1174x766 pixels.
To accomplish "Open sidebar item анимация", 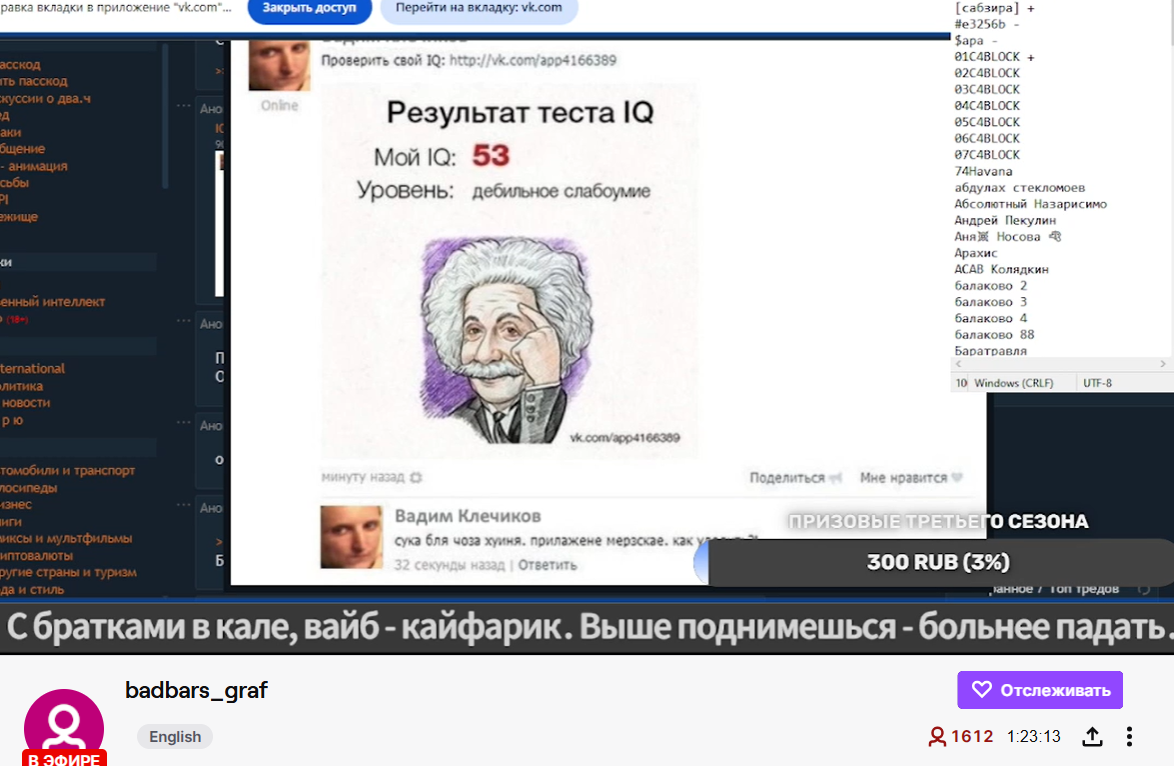I will [x=34, y=166].
